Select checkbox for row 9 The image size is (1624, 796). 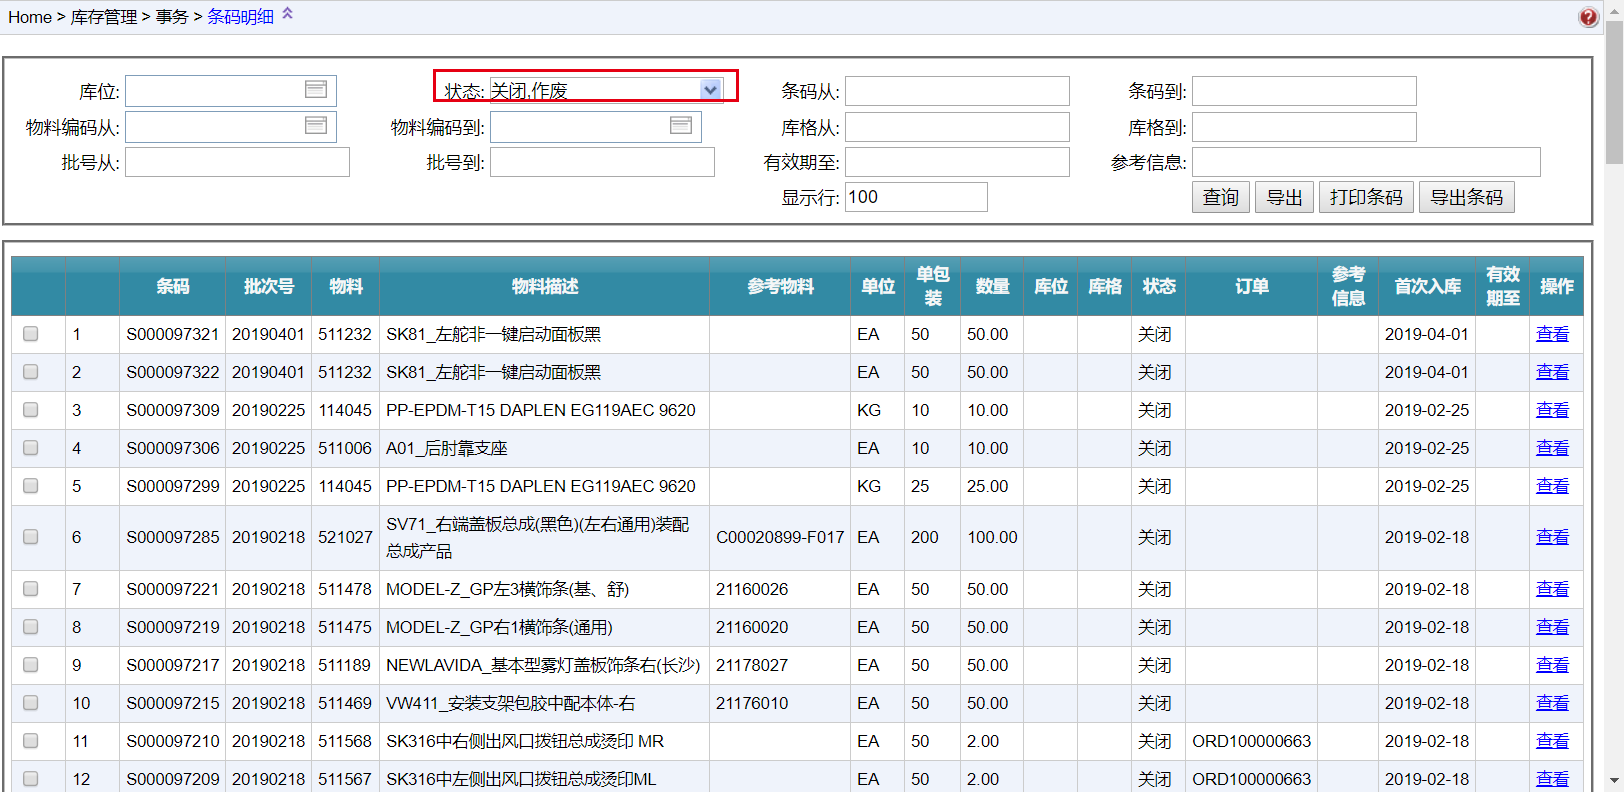coord(31,665)
